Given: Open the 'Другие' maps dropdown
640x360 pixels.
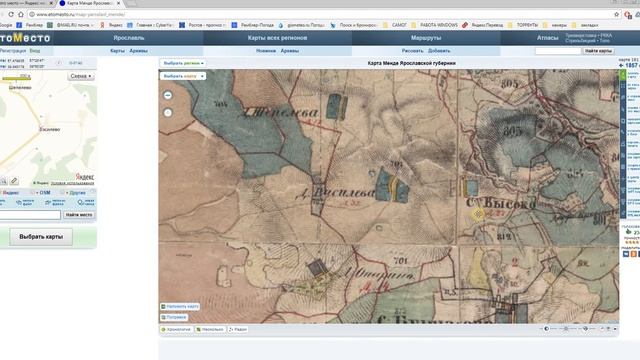Looking at the screenshot, I should [77, 193].
